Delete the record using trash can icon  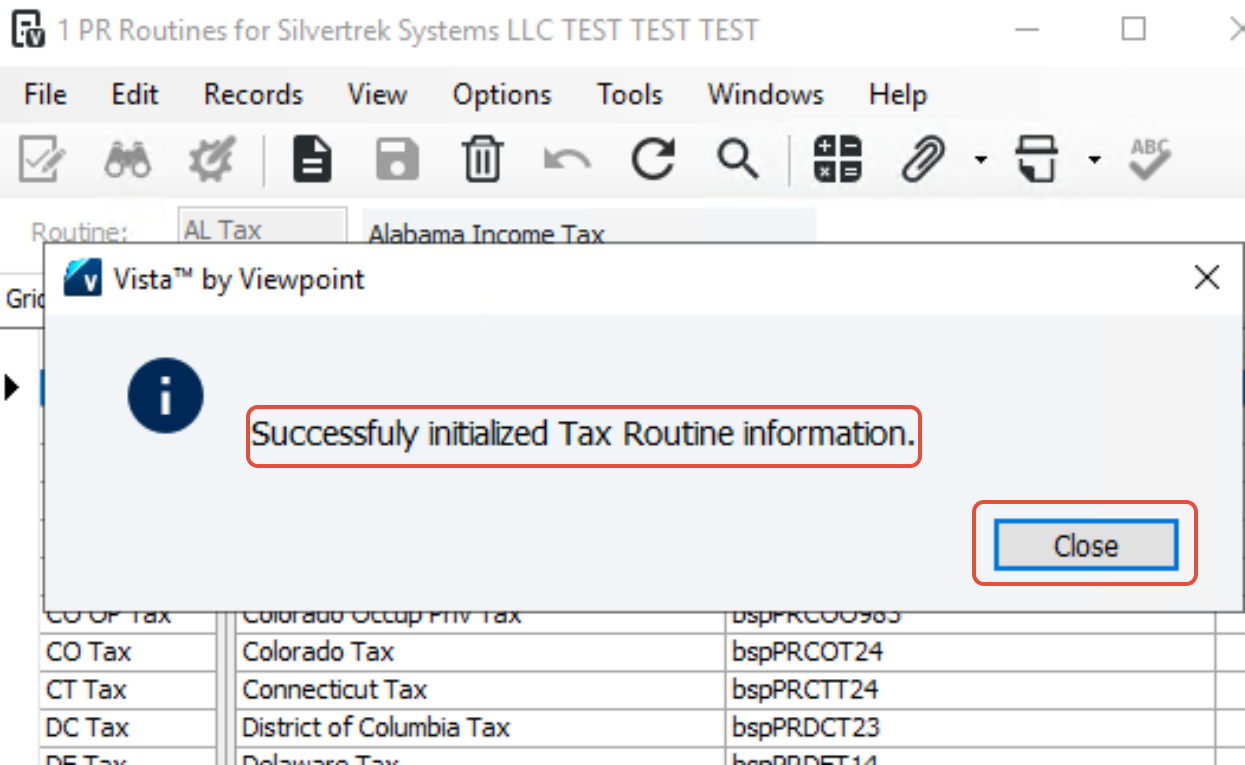tap(482, 159)
